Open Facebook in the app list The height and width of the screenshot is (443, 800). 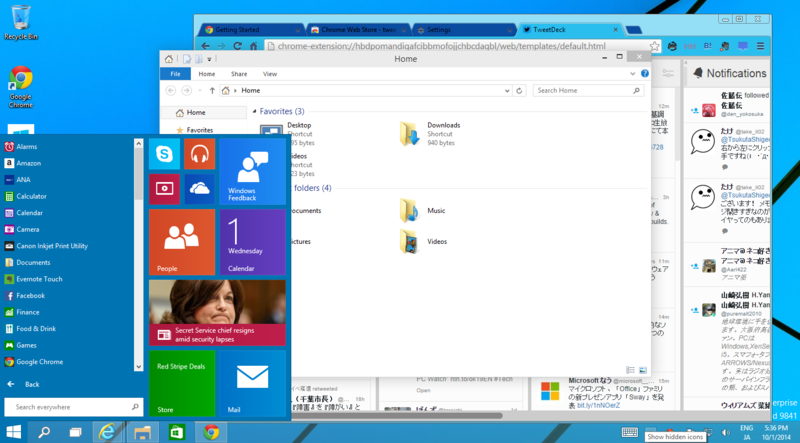[31, 296]
